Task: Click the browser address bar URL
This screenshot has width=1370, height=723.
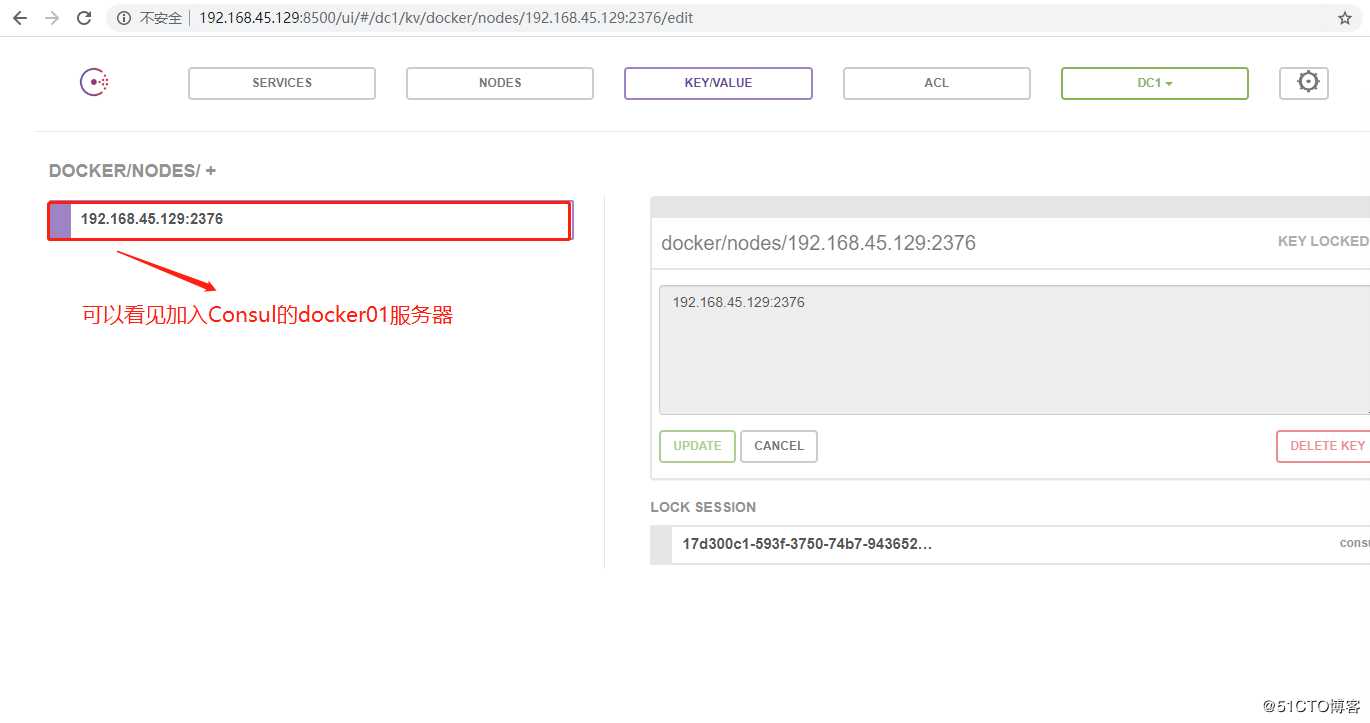Action: 445,18
